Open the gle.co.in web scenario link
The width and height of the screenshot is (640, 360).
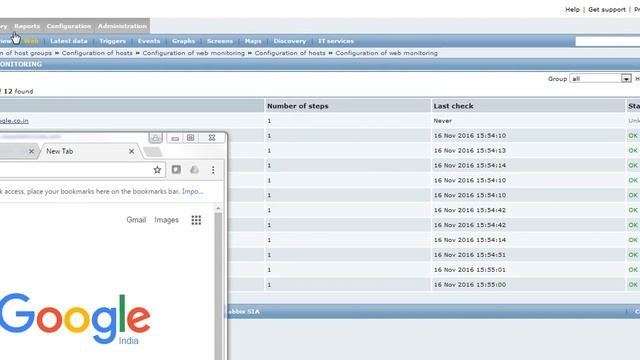(14, 121)
